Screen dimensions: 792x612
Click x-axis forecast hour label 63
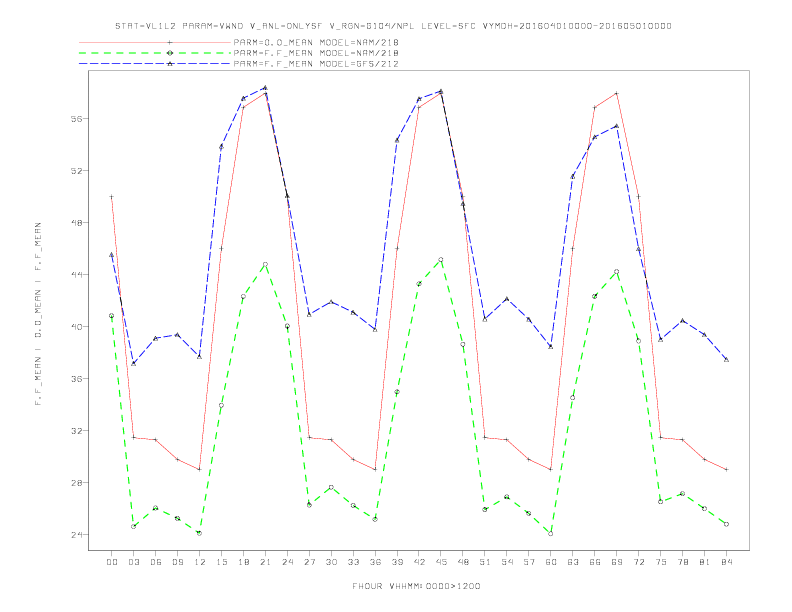[573, 562]
